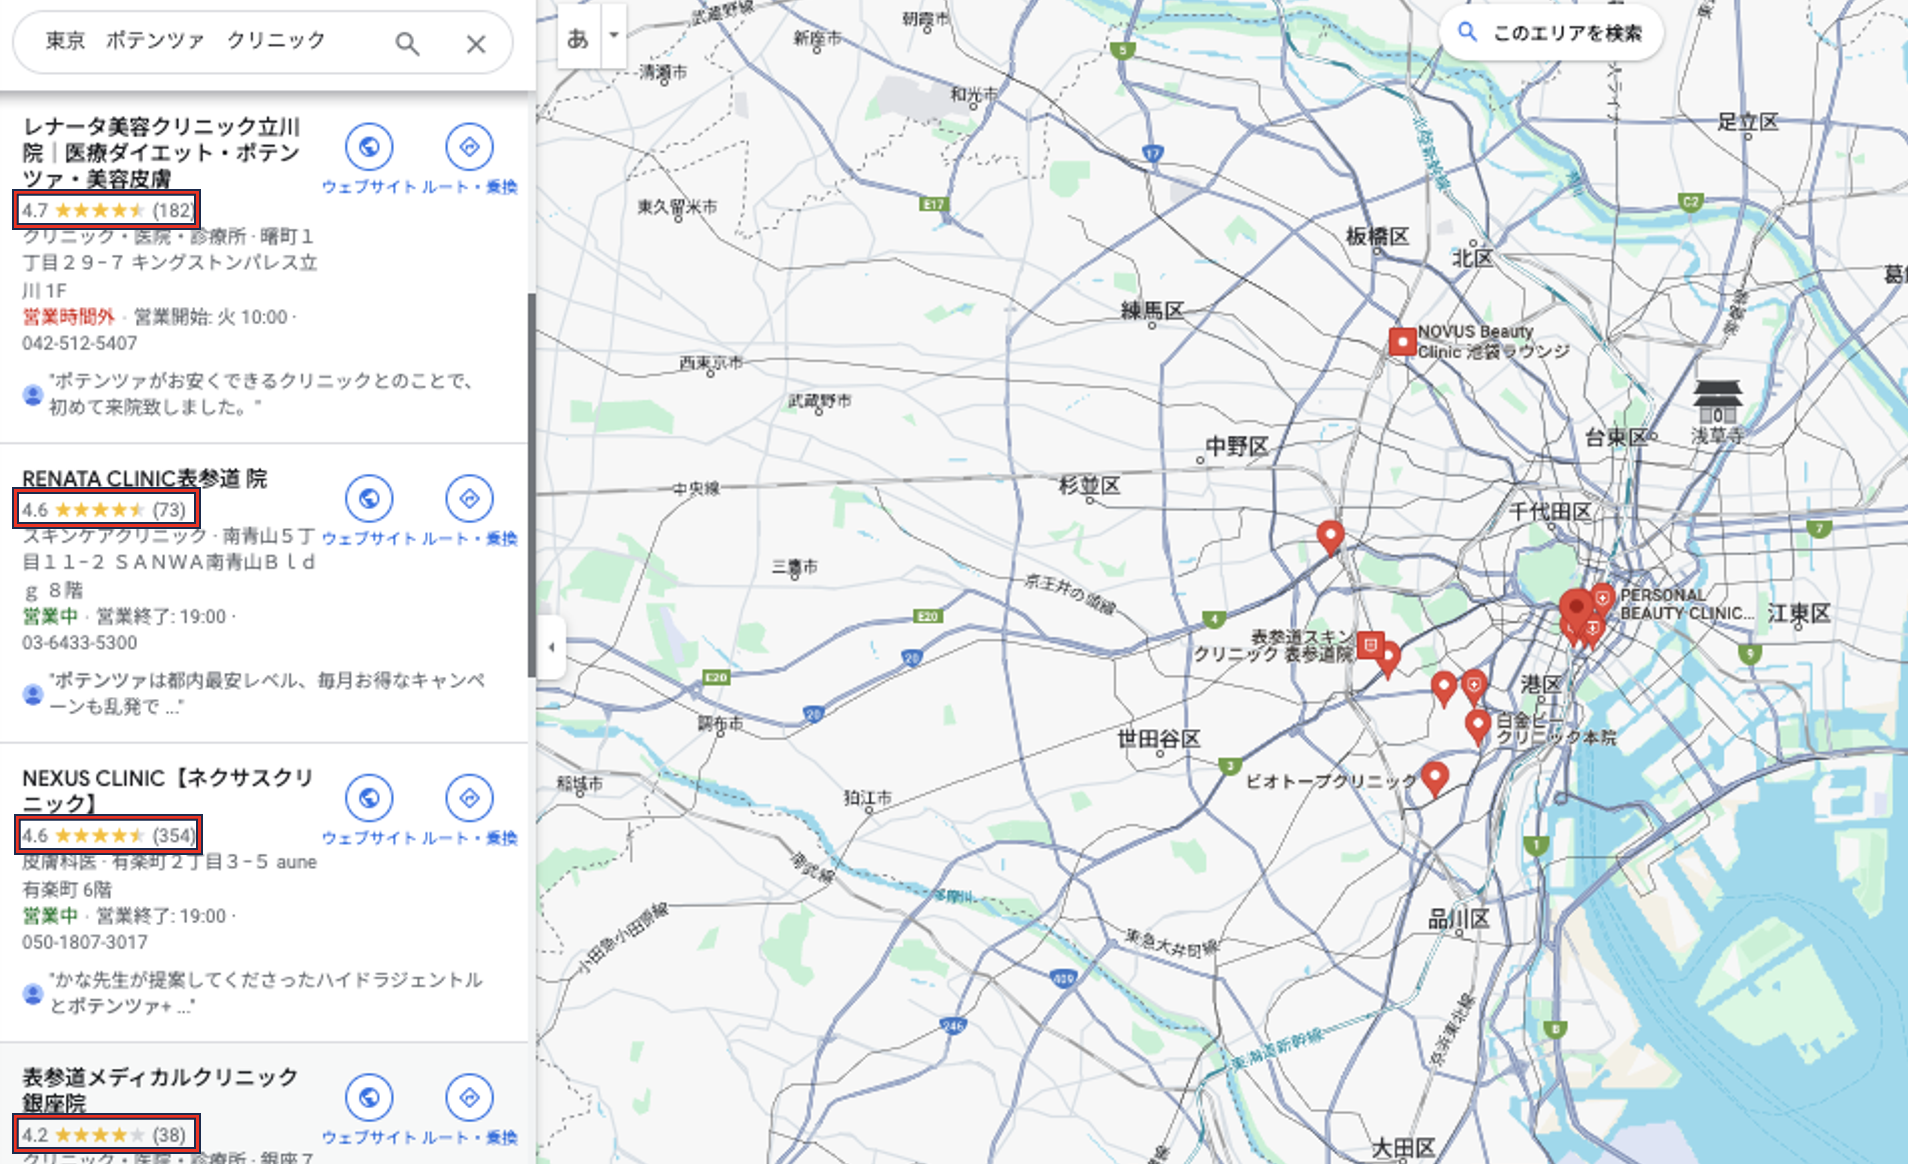
Task: Click the 4.6 rating with 354 reviews
Action: pos(108,835)
